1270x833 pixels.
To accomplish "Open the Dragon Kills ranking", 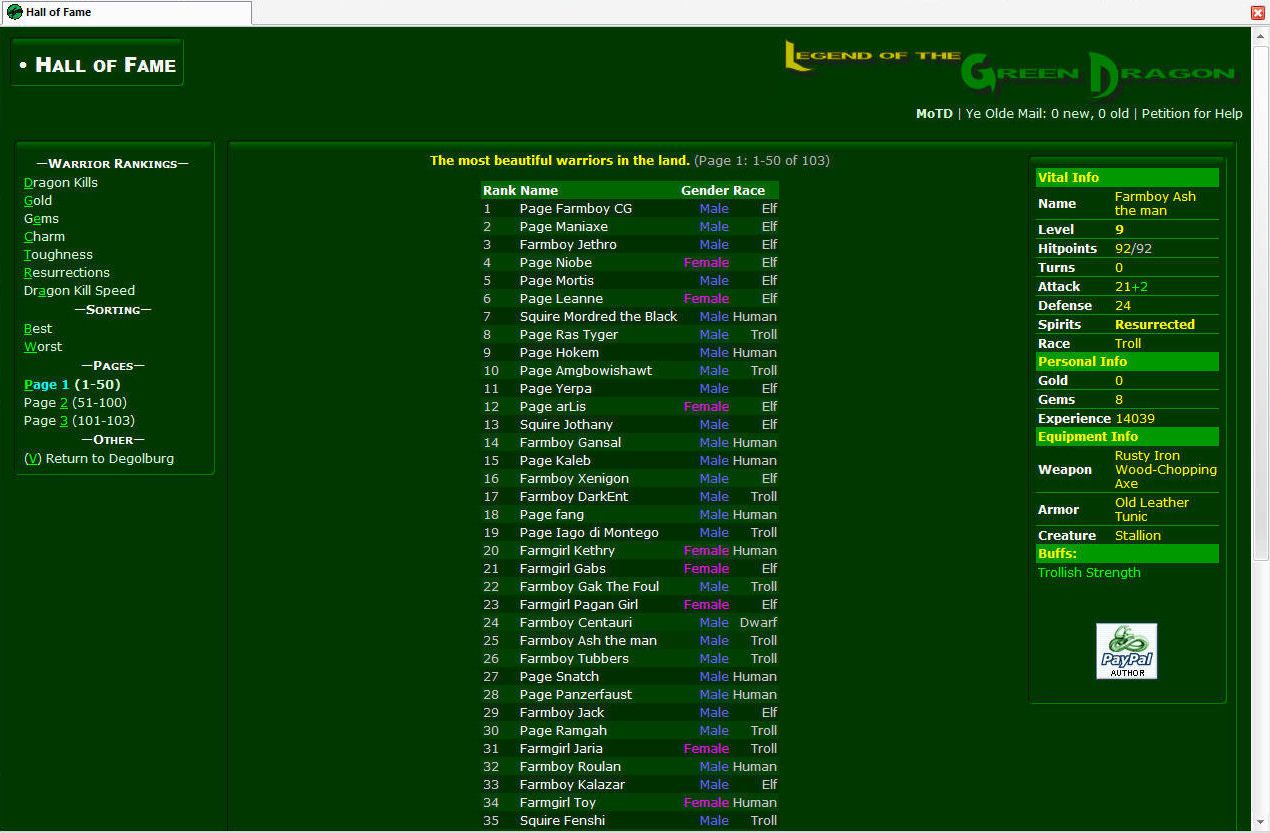I will [x=61, y=183].
